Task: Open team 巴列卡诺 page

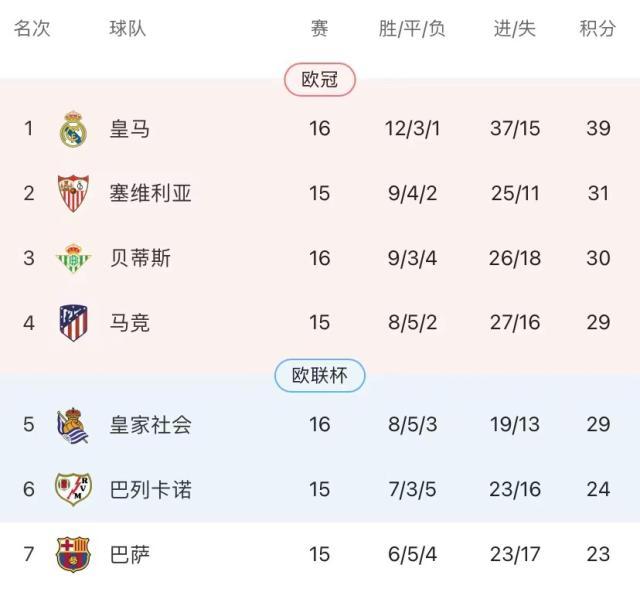Action: [x=150, y=489]
